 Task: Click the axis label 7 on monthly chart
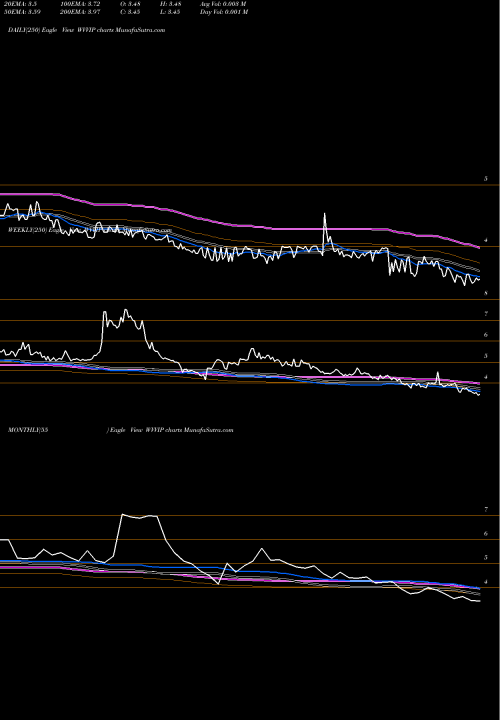pyautogui.click(x=486, y=509)
